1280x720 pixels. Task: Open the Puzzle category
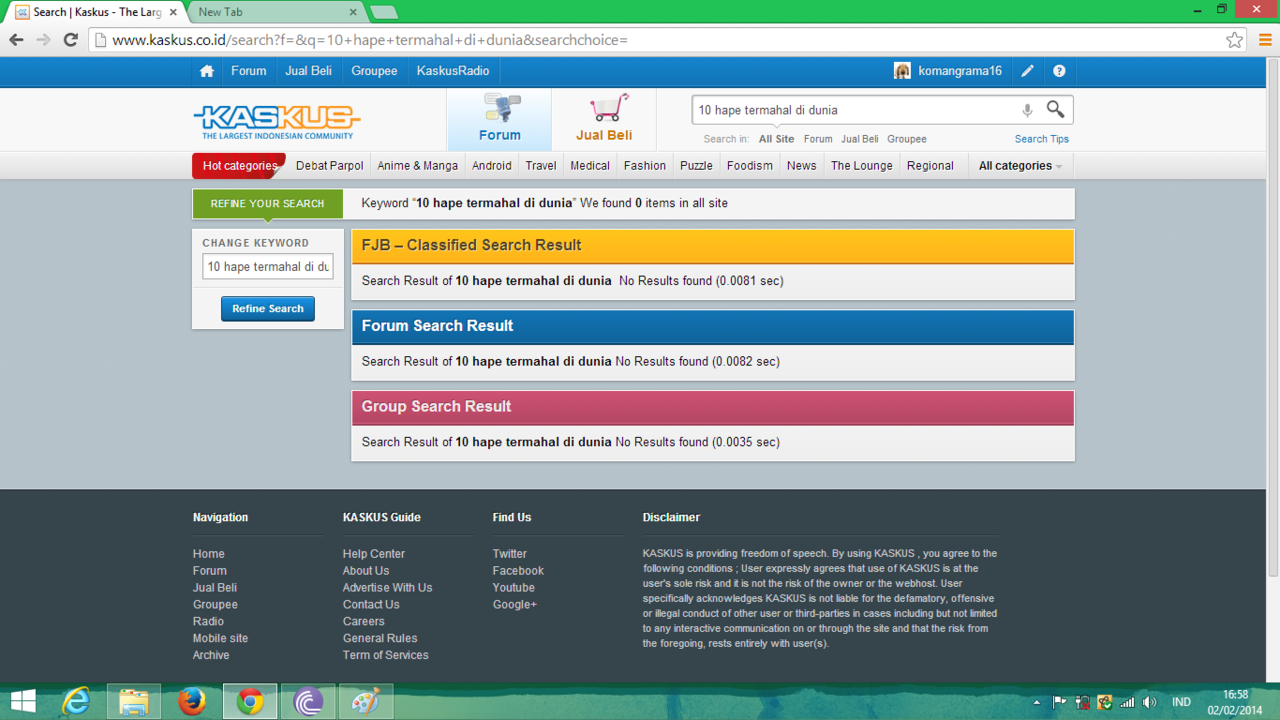click(696, 166)
